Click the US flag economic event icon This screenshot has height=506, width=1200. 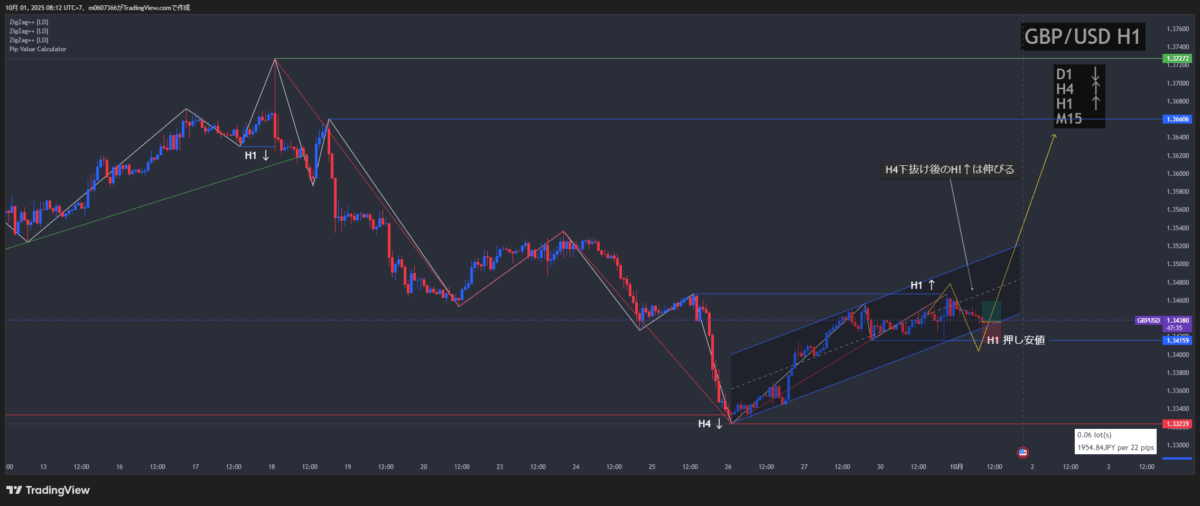pyautogui.click(x=1022, y=452)
